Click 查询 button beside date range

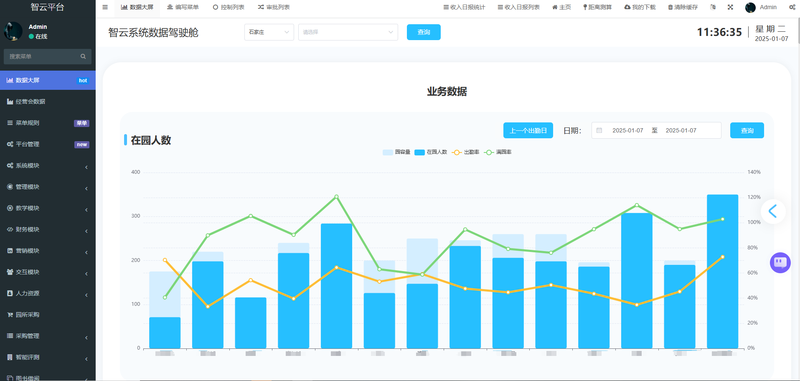pyautogui.click(x=747, y=131)
